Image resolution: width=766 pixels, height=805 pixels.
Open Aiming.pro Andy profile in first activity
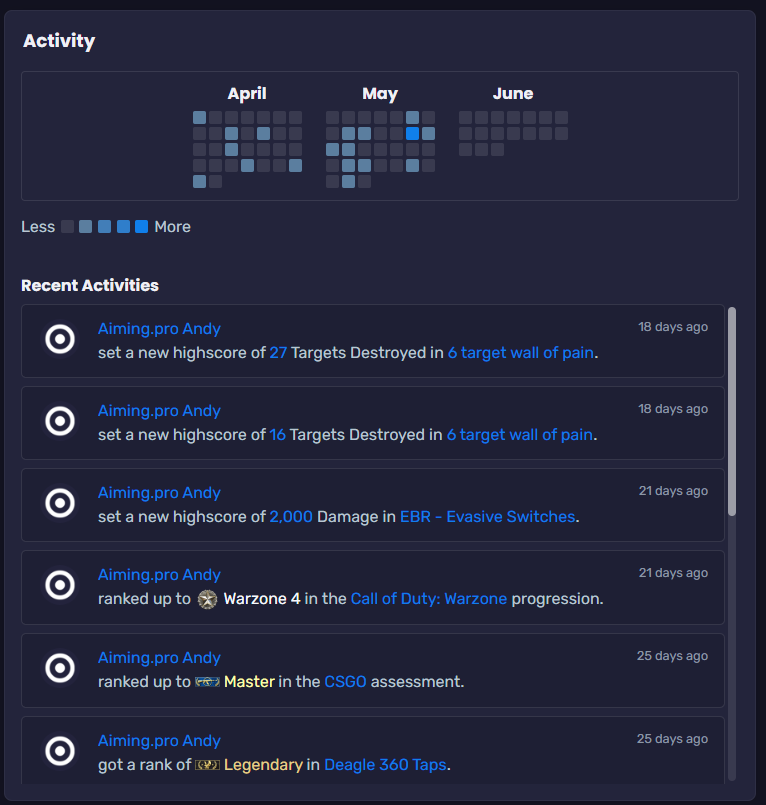[159, 329]
